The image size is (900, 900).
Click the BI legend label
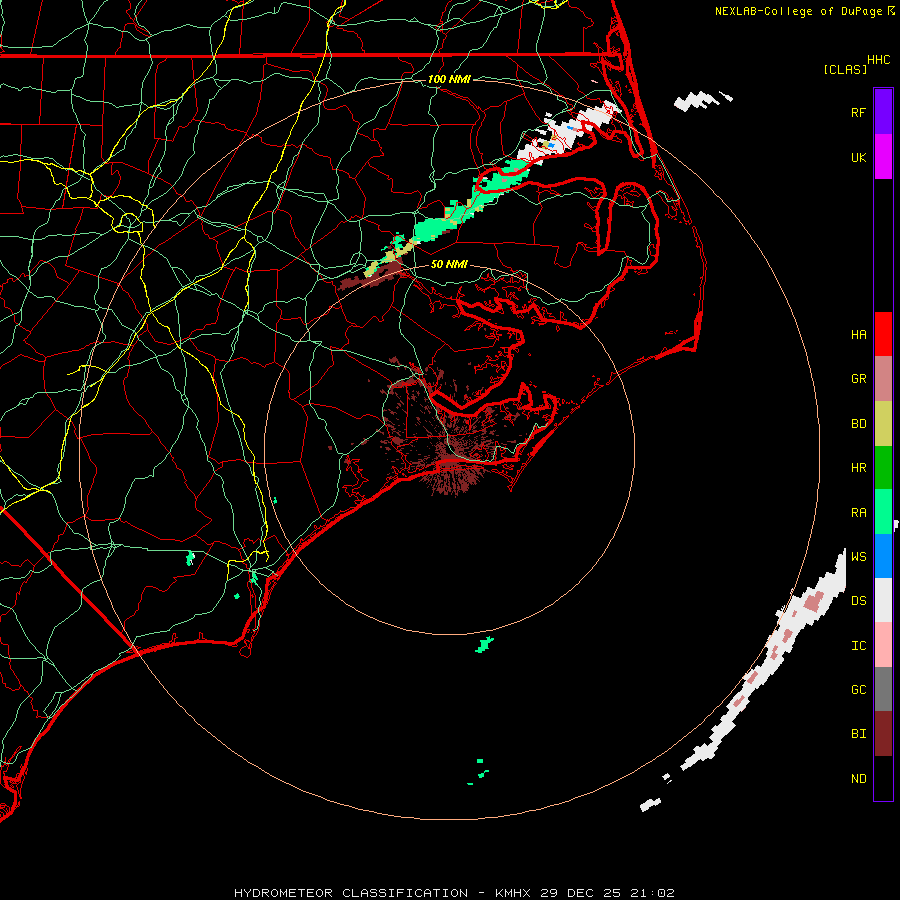coord(858,734)
